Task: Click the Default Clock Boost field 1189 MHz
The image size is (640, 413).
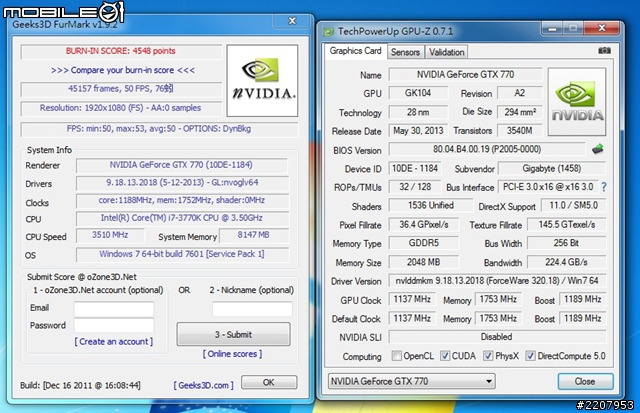Action: pos(582,318)
